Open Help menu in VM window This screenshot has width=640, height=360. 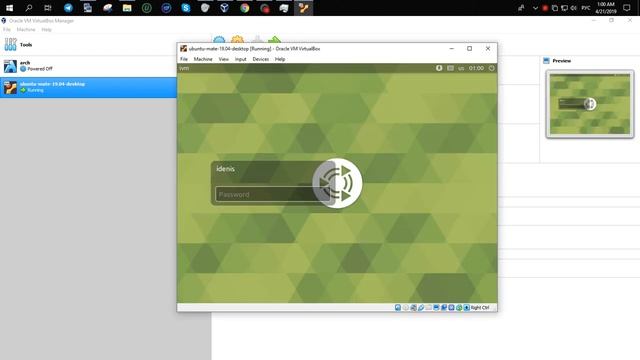[280, 59]
